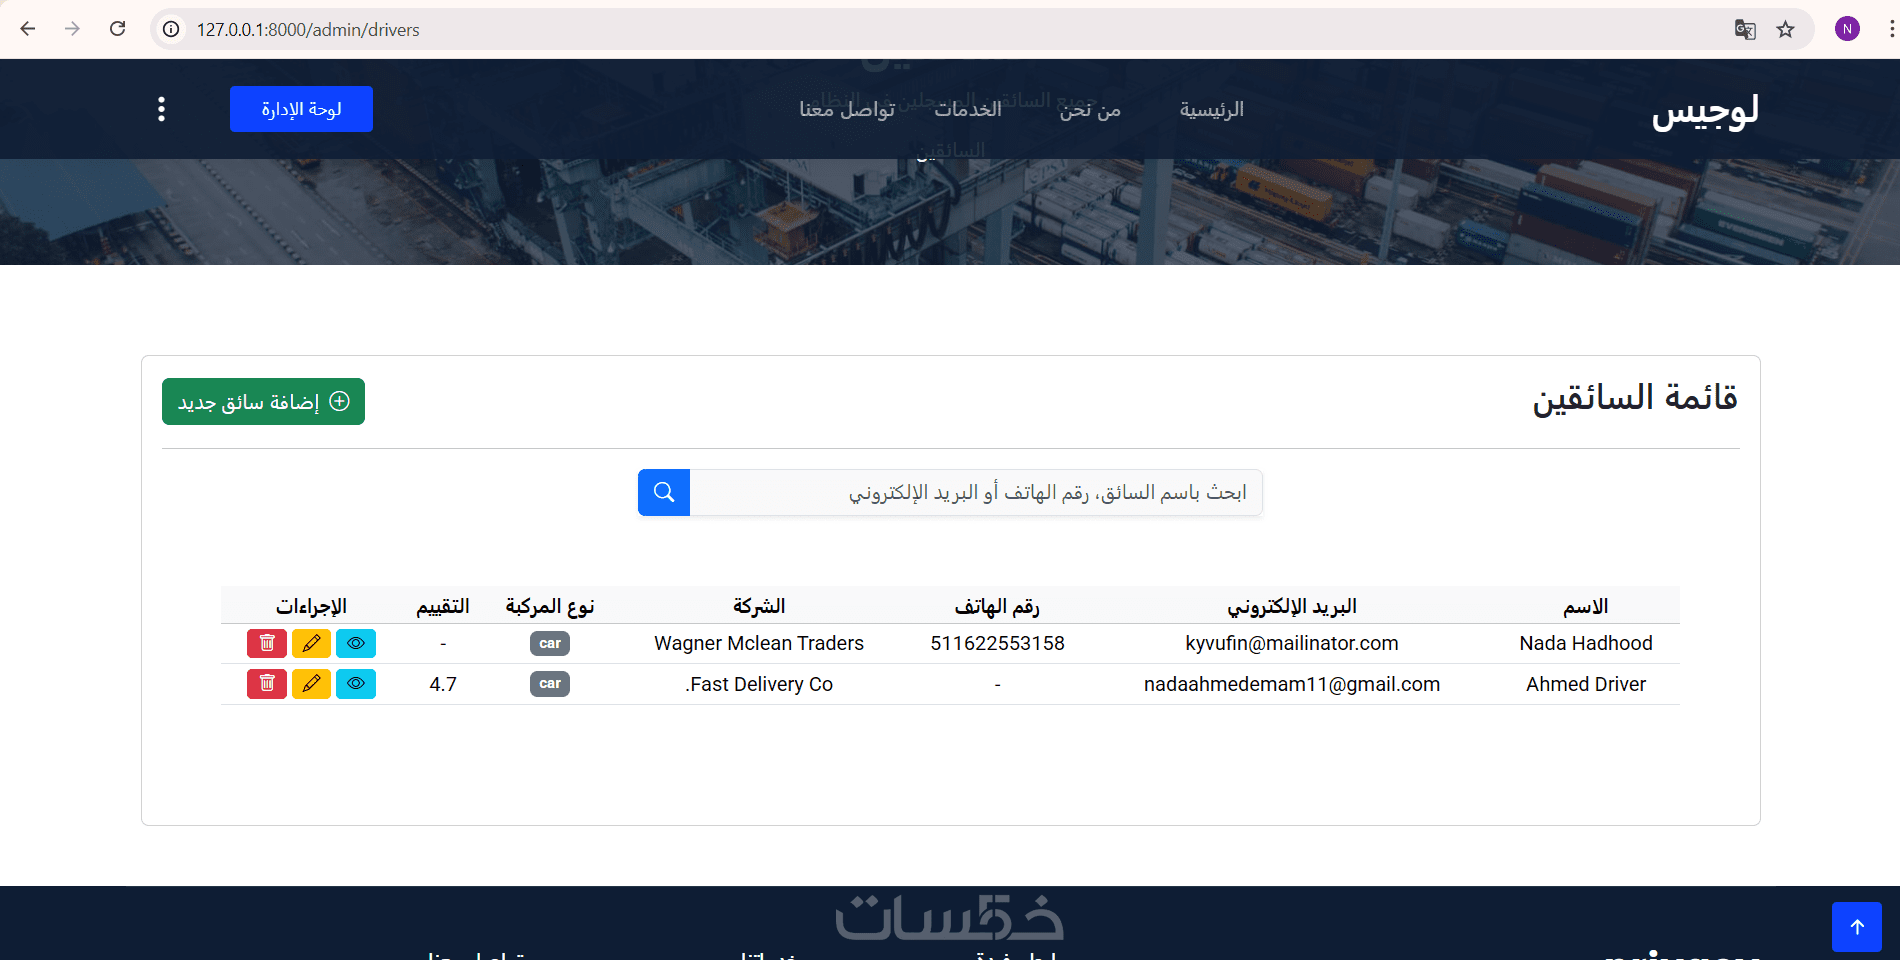Image resolution: width=1900 pixels, height=960 pixels.
Task: View driver Ahmed Driver details eye icon
Action: (356, 684)
